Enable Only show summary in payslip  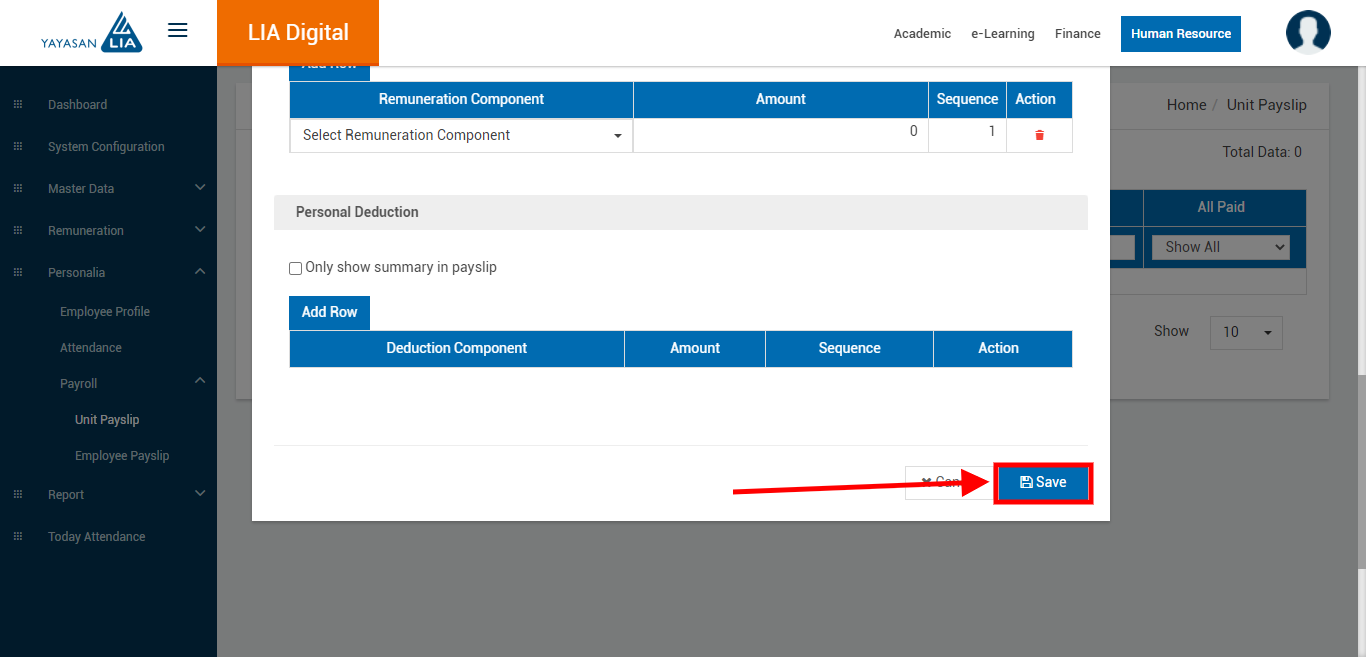pos(295,268)
